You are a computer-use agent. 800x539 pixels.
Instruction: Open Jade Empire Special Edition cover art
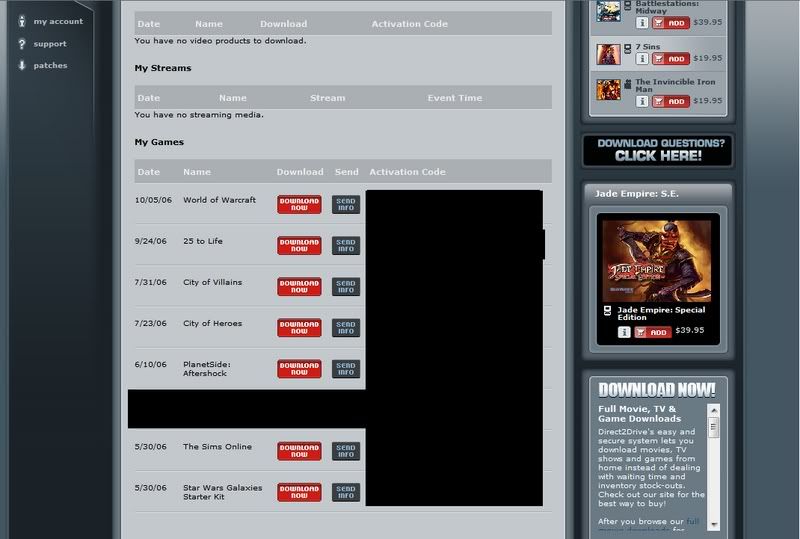coord(657,261)
